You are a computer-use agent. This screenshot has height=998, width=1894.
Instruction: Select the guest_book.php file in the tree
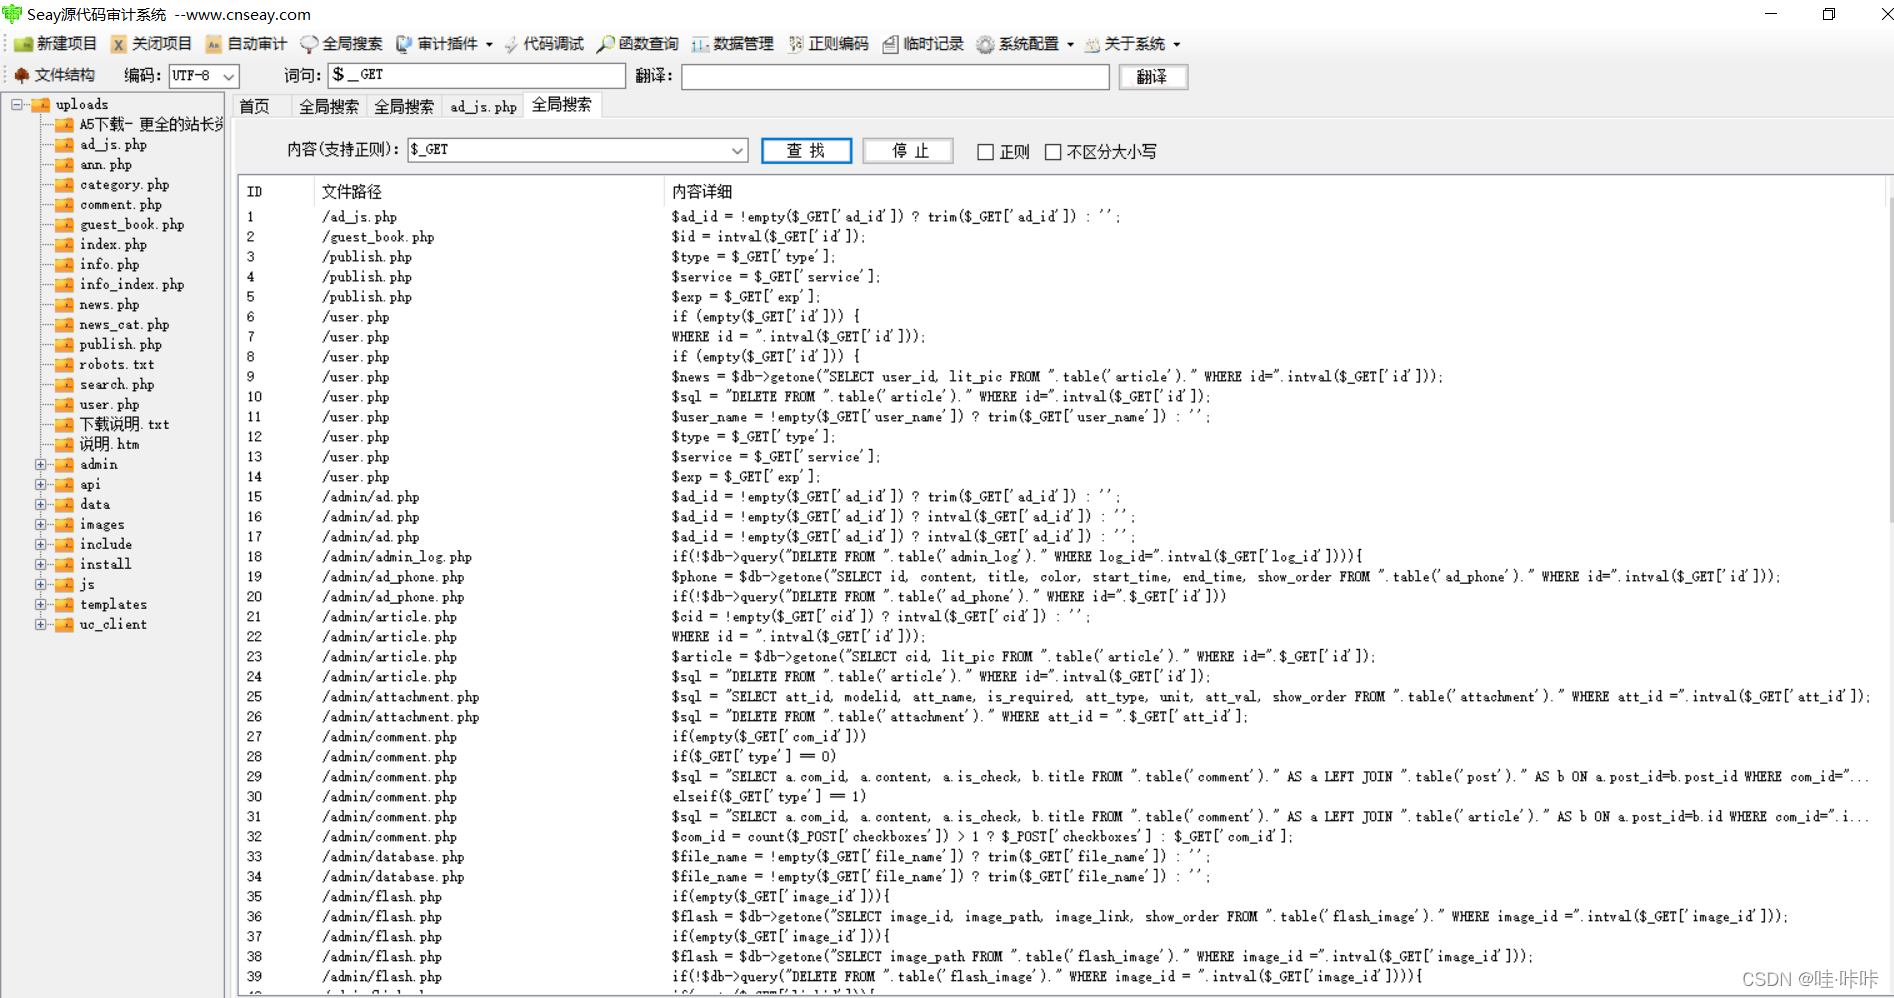(132, 225)
